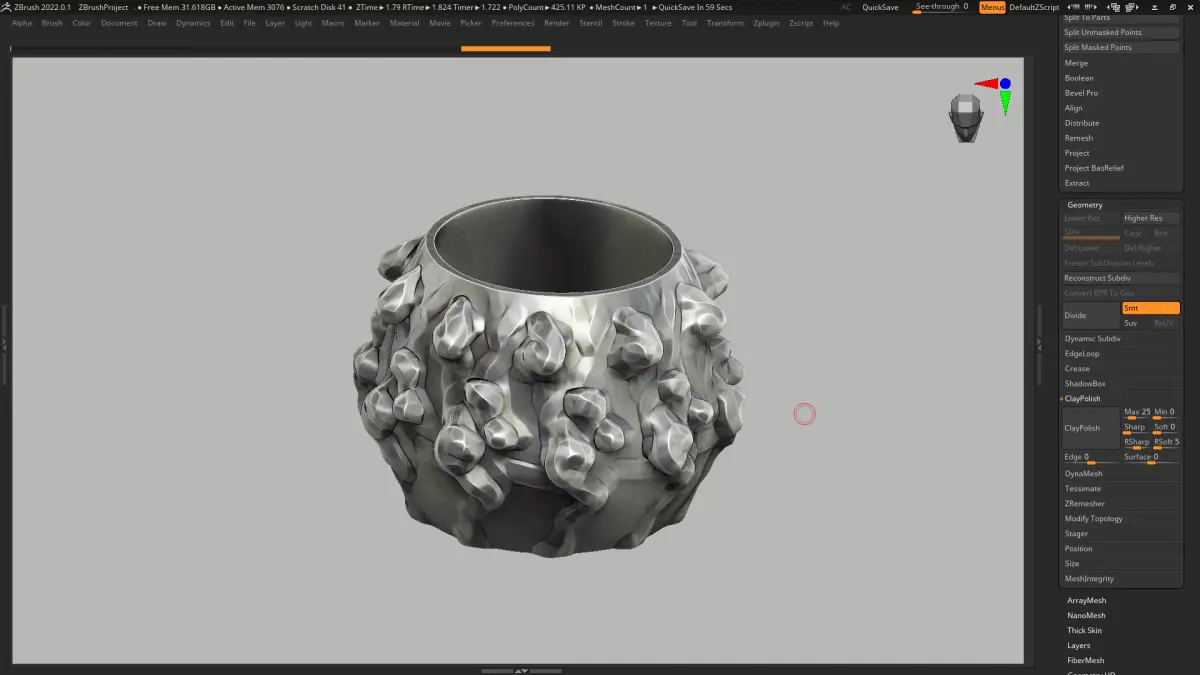
Task: Open the Stroke menu
Action: point(624,23)
